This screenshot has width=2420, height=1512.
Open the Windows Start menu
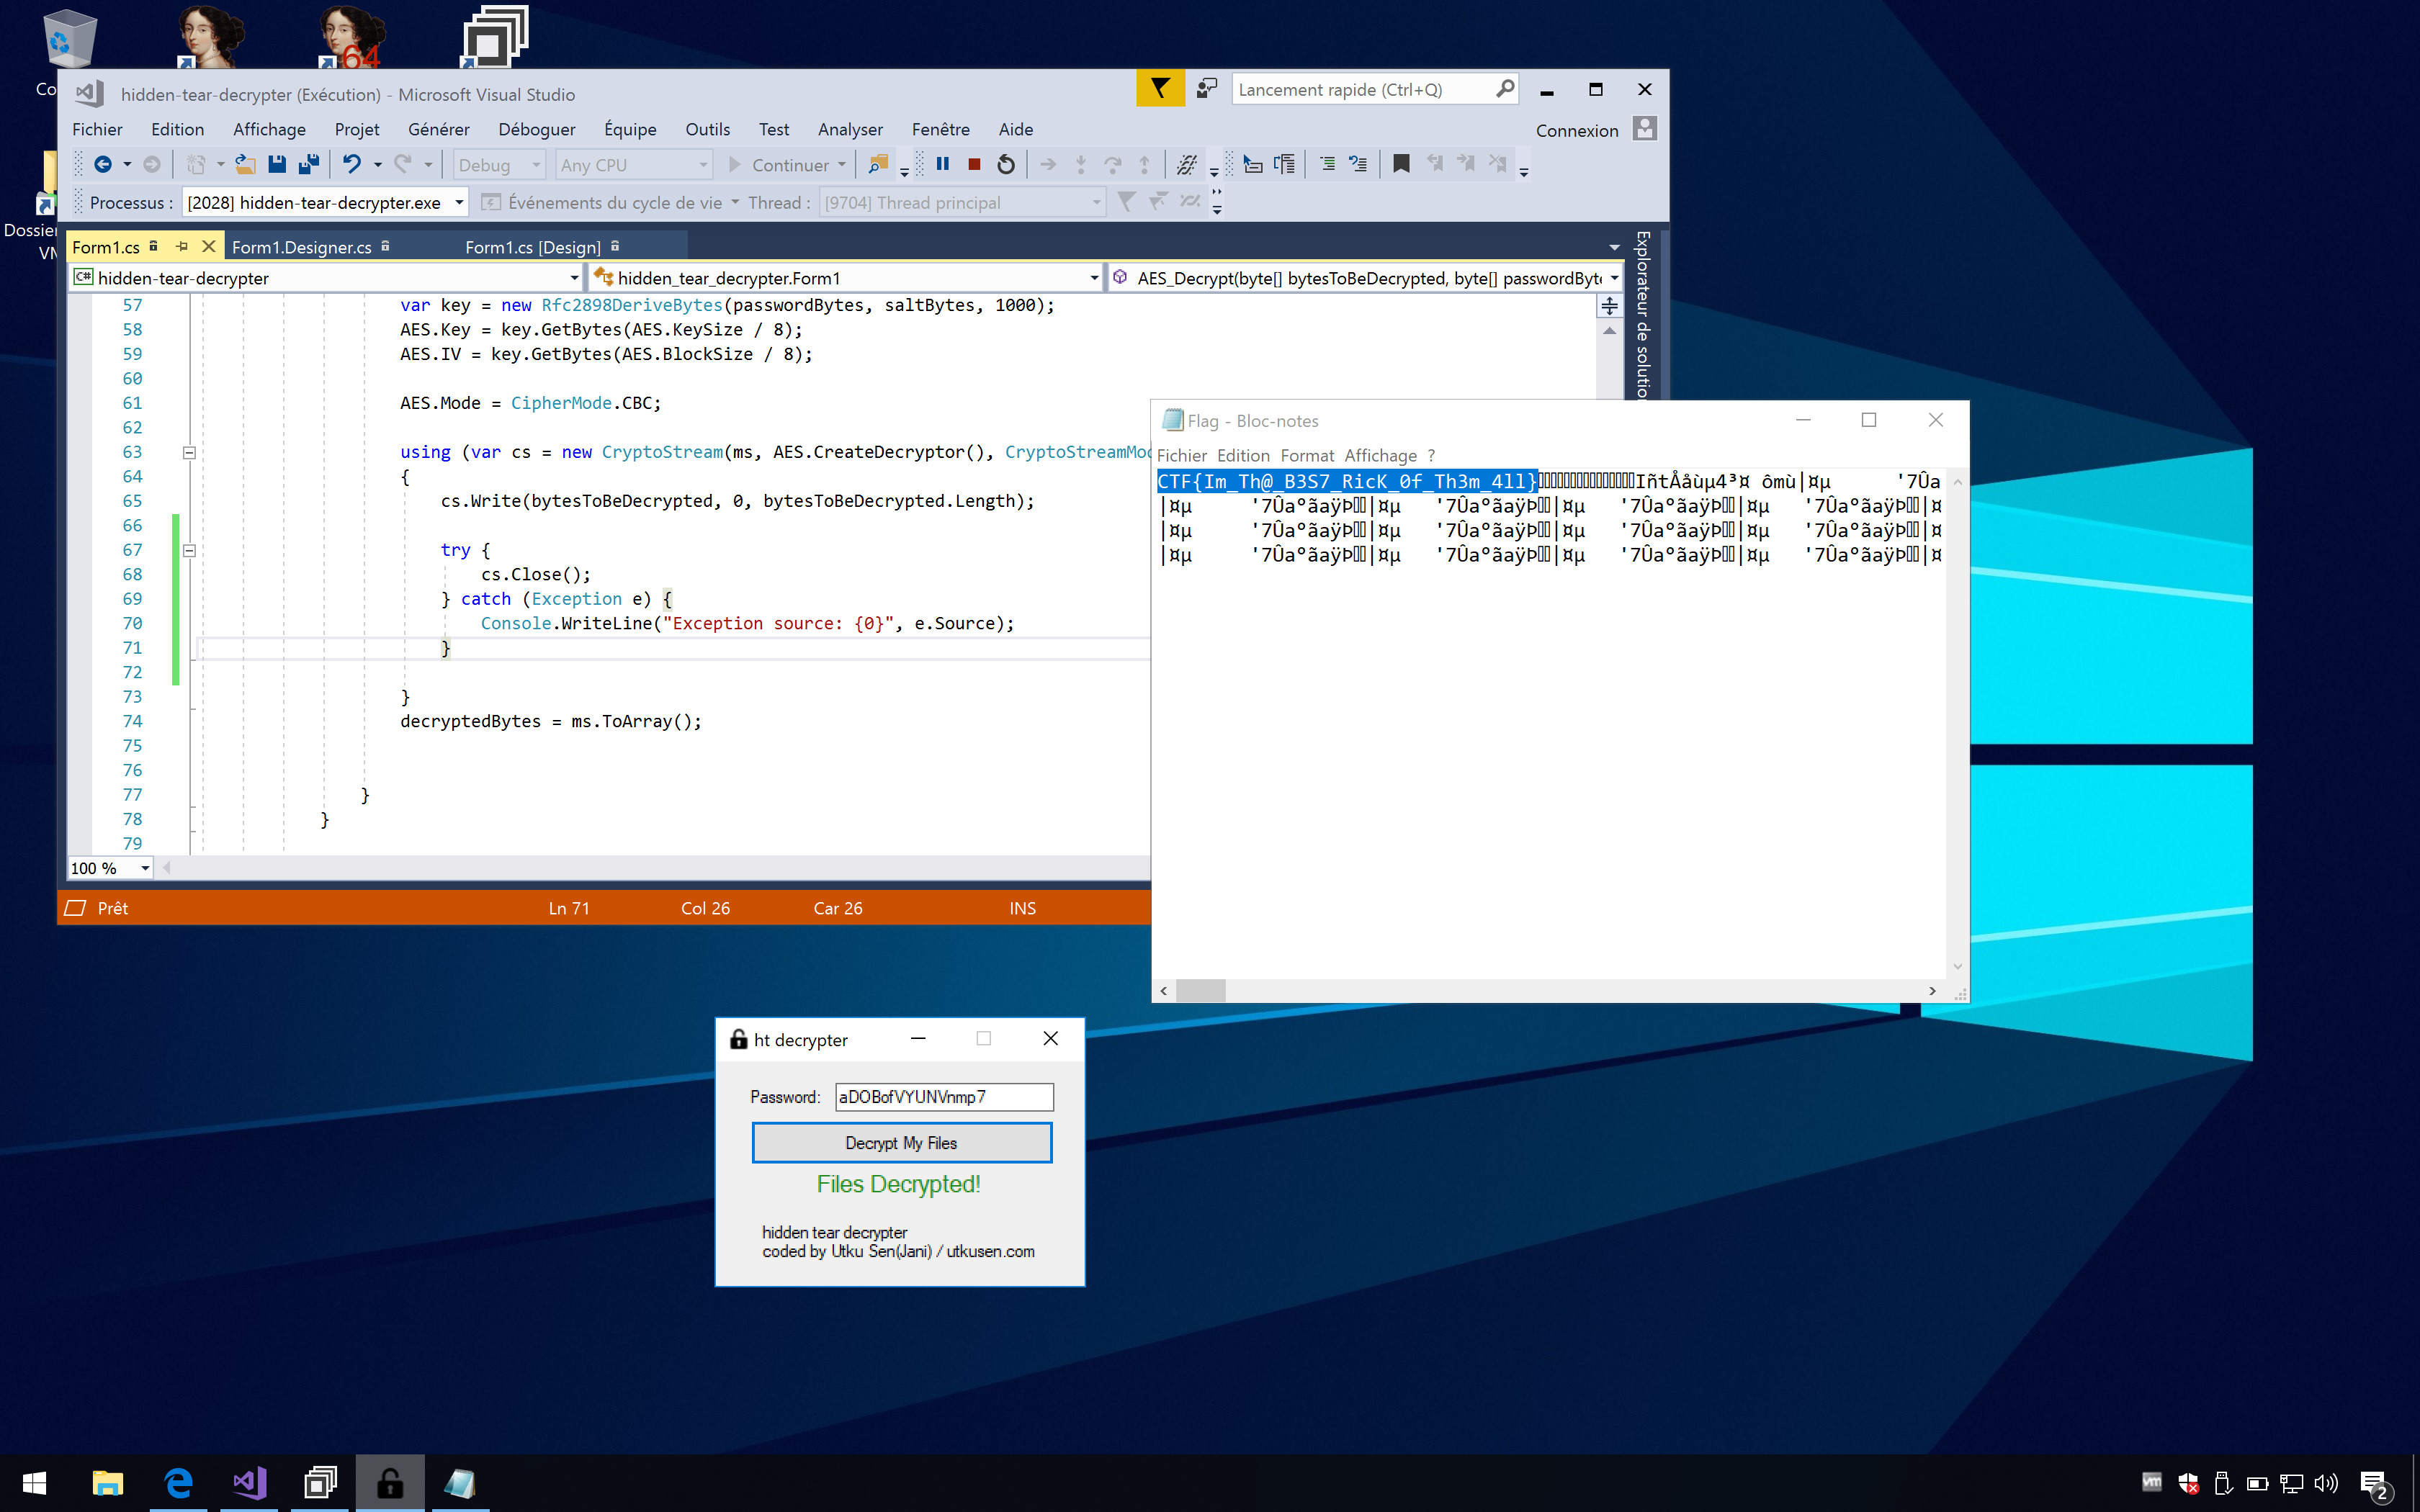coord(34,1483)
